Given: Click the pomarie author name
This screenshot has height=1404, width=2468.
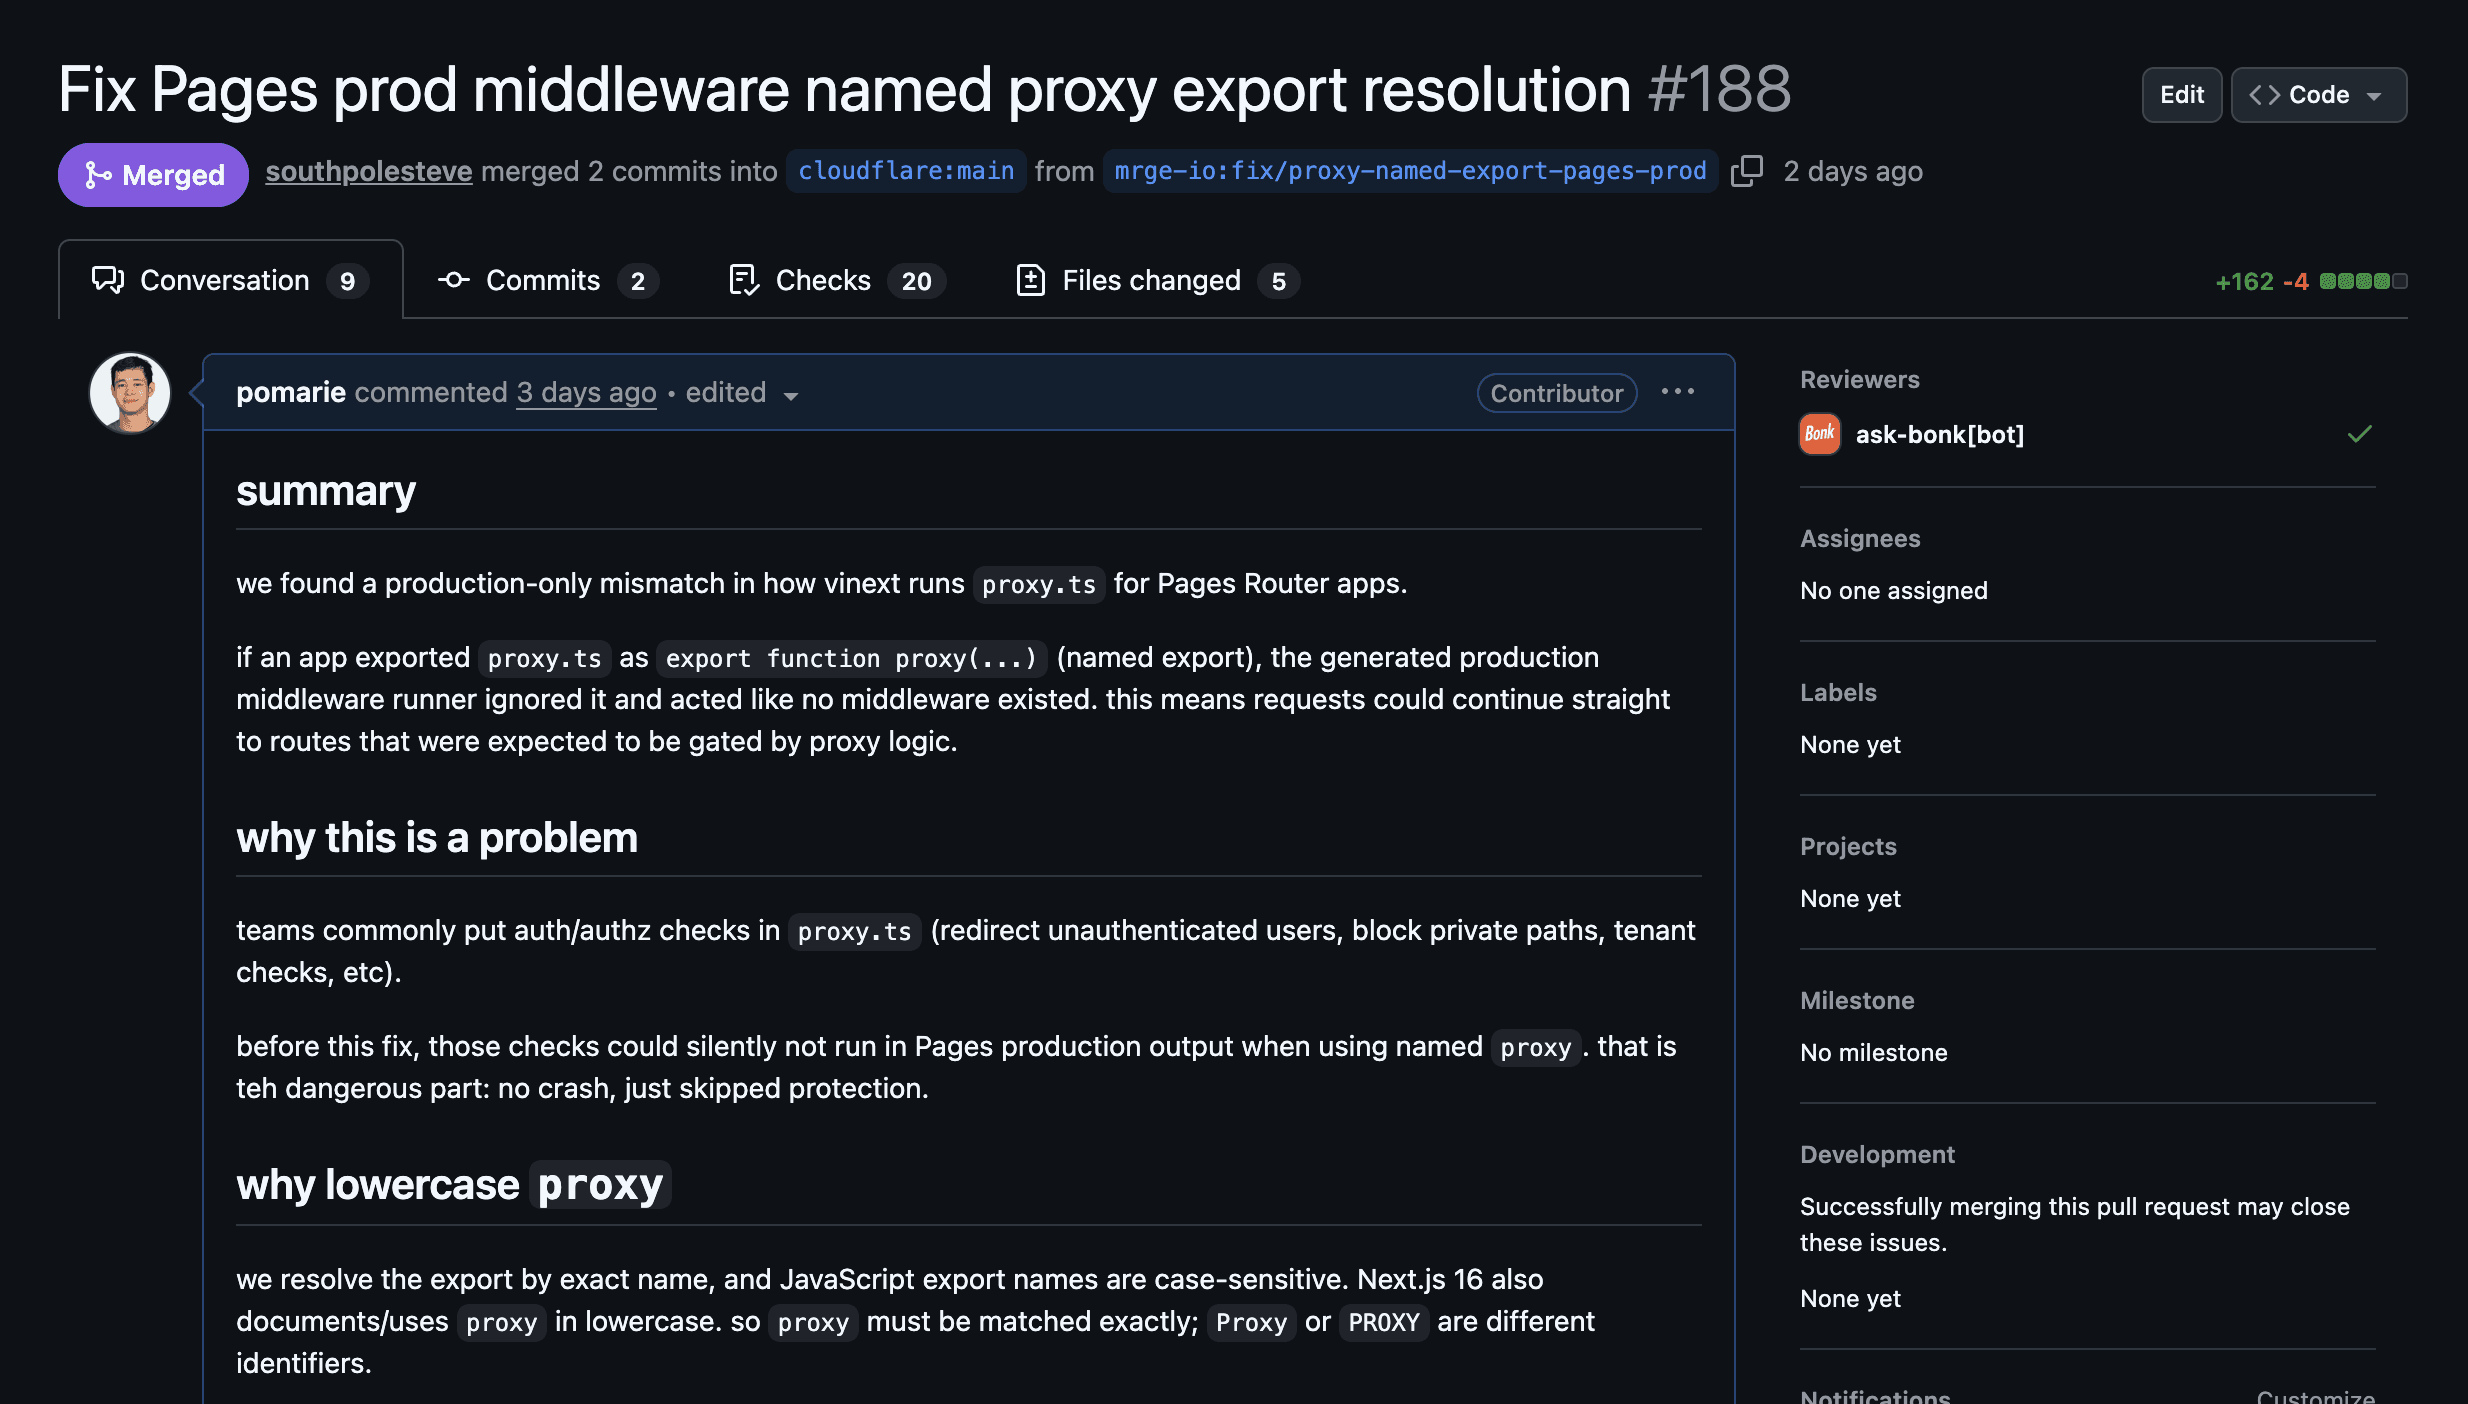Looking at the screenshot, I should tap(290, 393).
